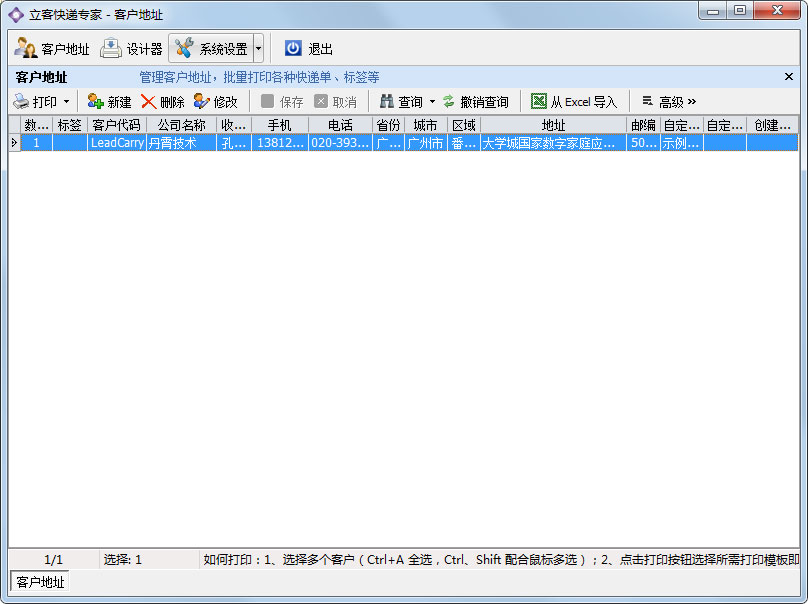Add a new customer with 新建

[x=109, y=102]
